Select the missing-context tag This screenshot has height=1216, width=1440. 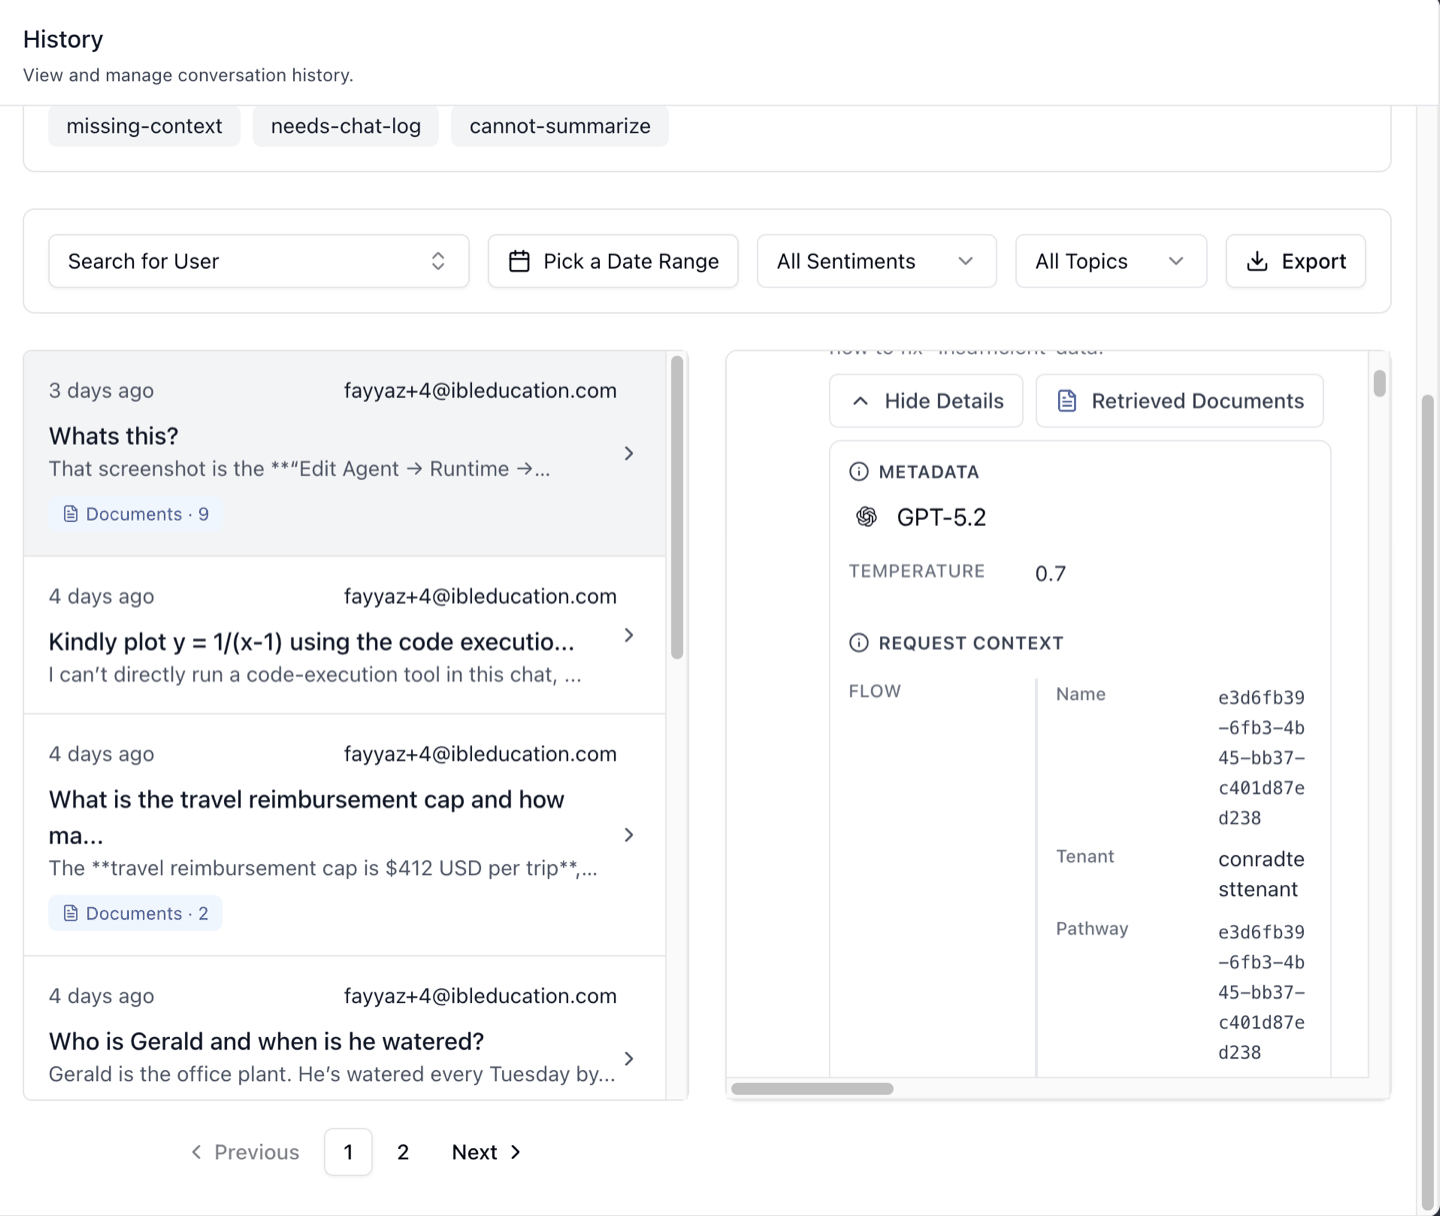[144, 126]
